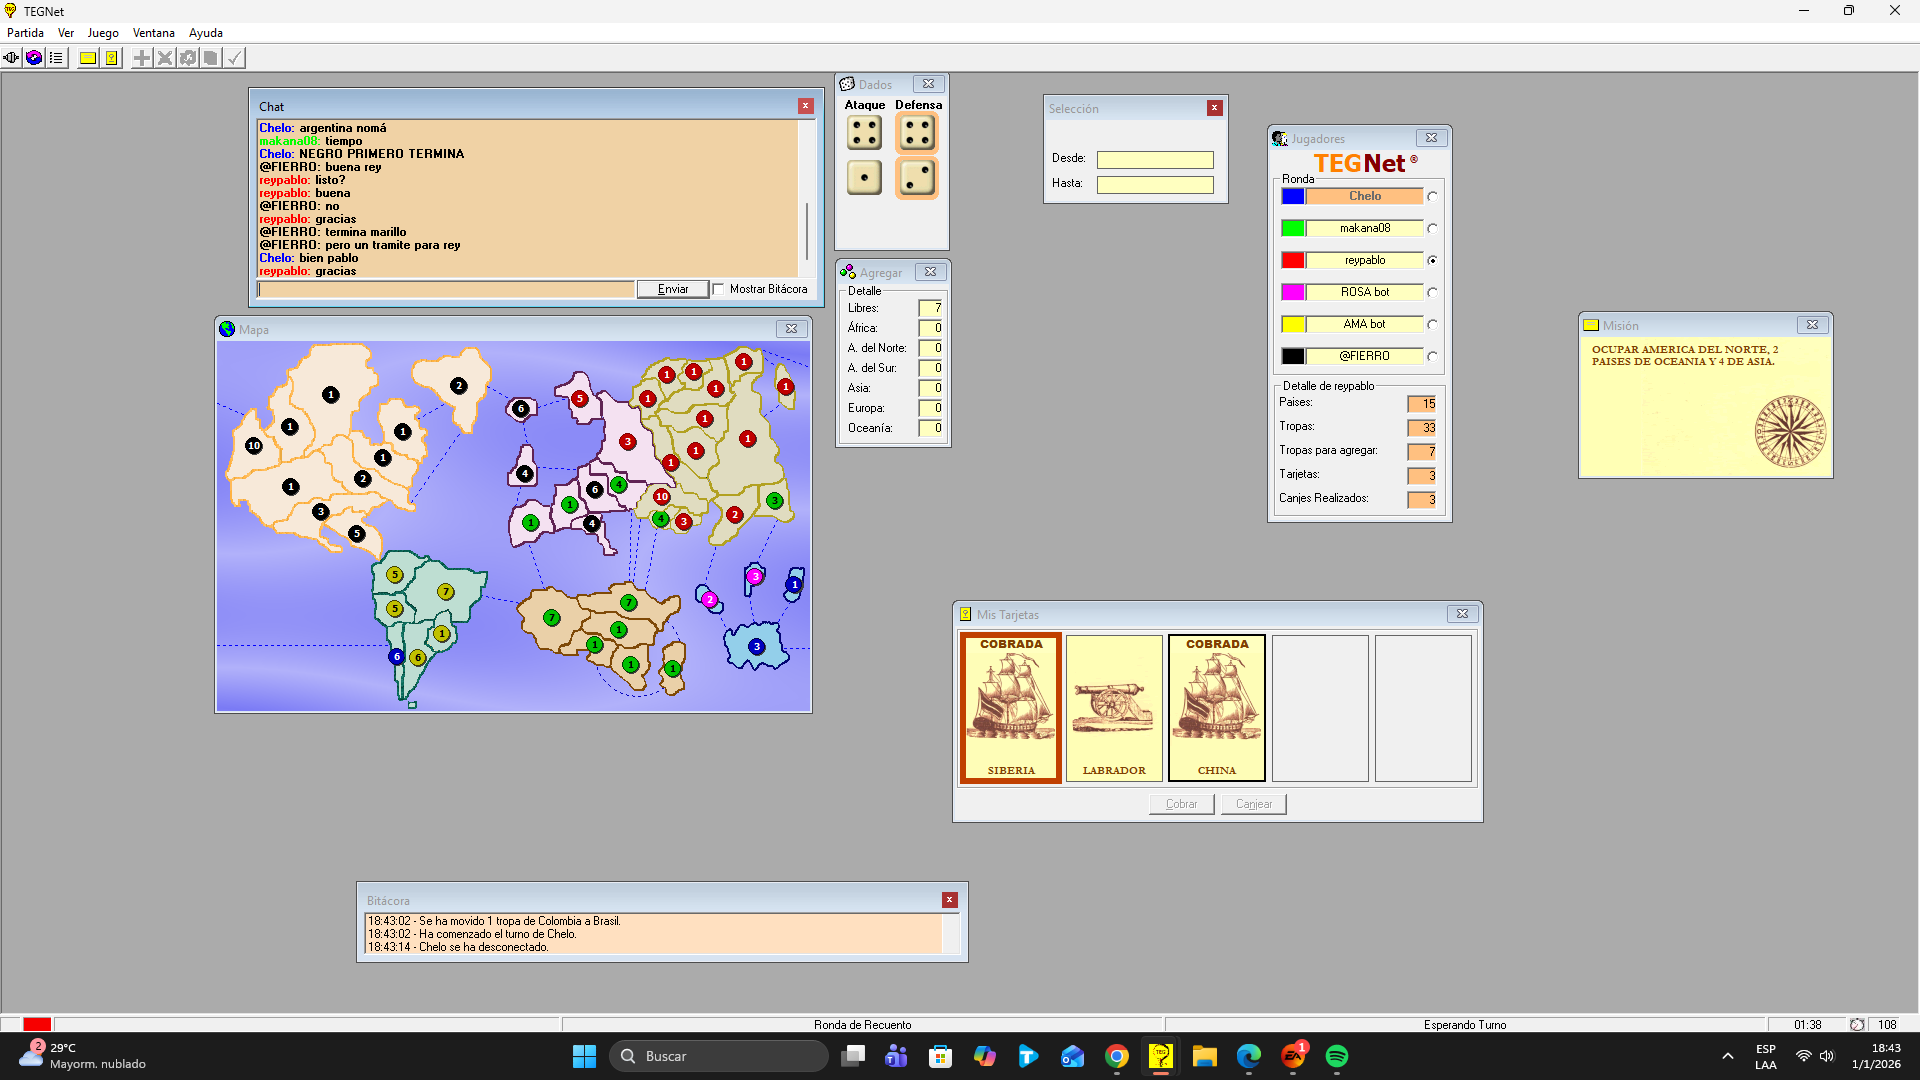The image size is (1920, 1080).
Task: Enable the Mostrar Bitácora checkbox
Action: pyautogui.click(x=718, y=290)
